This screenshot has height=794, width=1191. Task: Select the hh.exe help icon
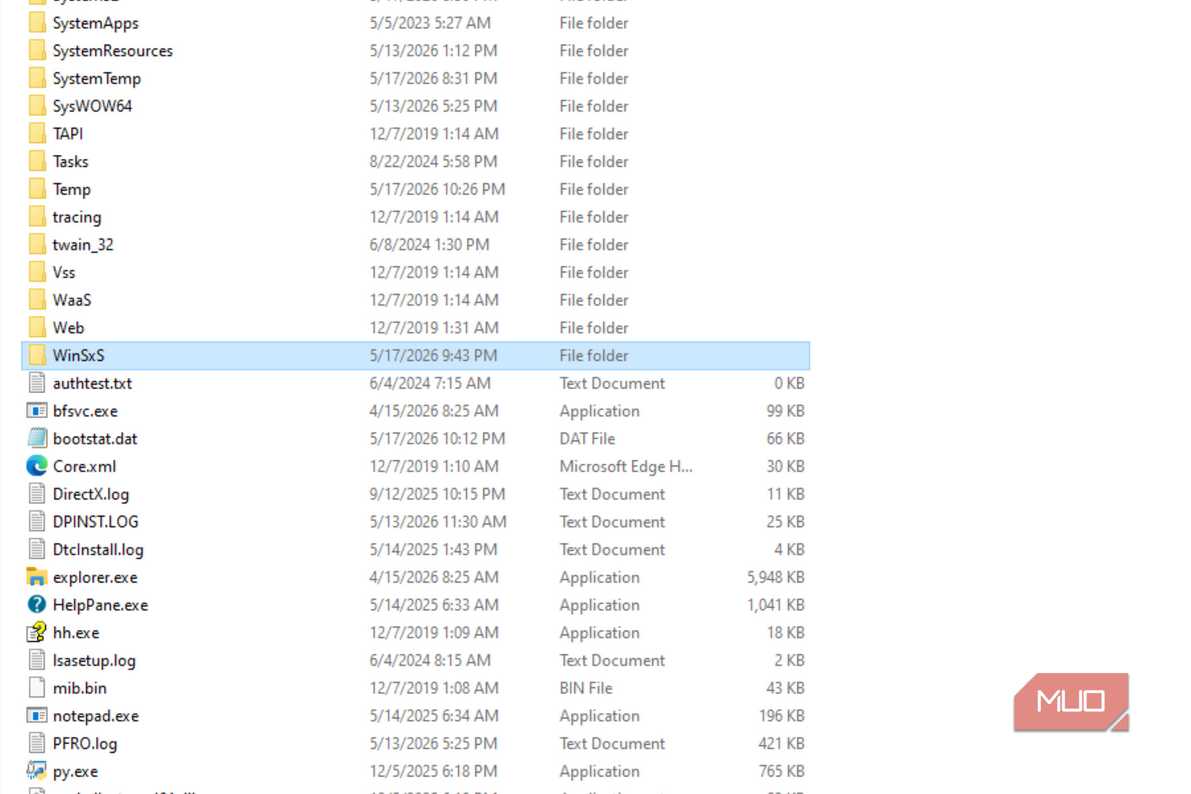point(36,633)
